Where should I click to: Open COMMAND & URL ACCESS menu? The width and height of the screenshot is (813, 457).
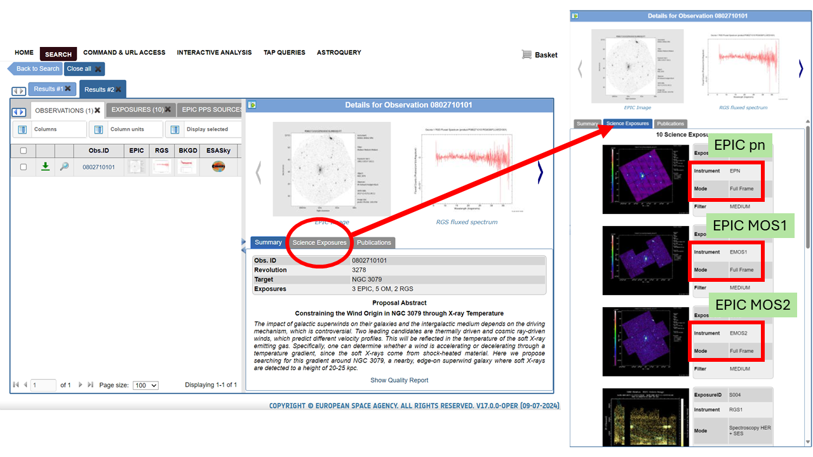(x=124, y=52)
